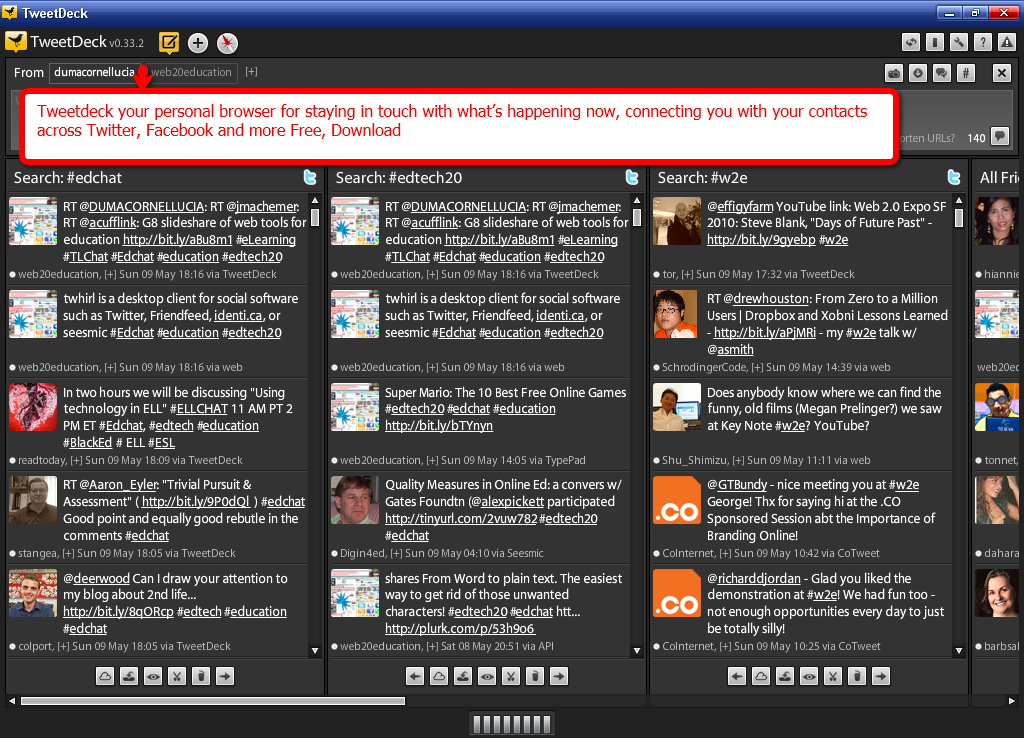The height and width of the screenshot is (738, 1024).
Task: Expand [+] on tor's tweet in #w2e
Action: [x=688, y=274]
